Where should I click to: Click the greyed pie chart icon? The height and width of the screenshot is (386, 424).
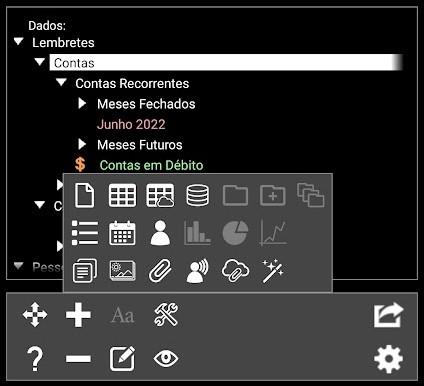(x=235, y=233)
